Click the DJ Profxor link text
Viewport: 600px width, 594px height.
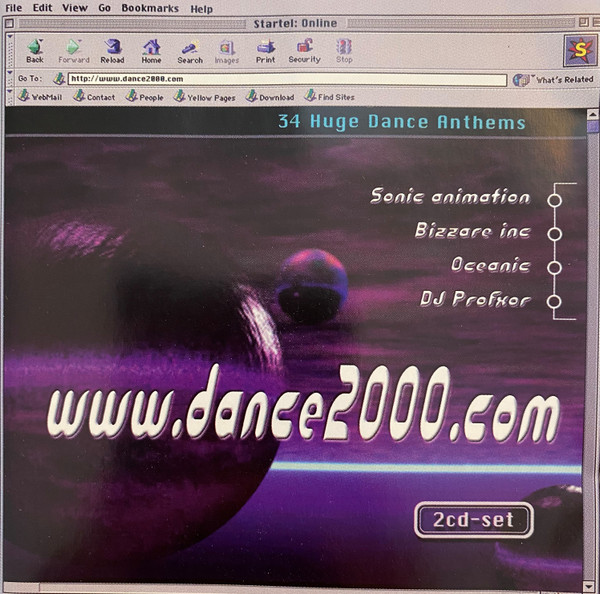pos(476,299)
